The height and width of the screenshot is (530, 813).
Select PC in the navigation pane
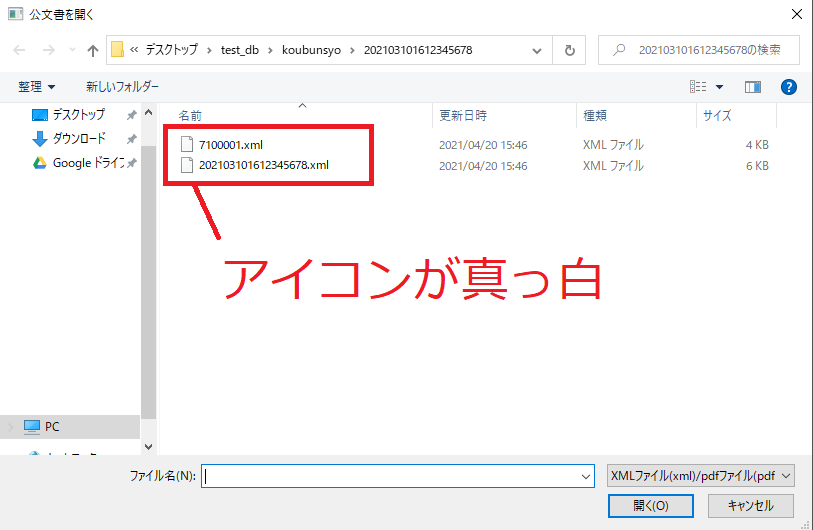51,426
